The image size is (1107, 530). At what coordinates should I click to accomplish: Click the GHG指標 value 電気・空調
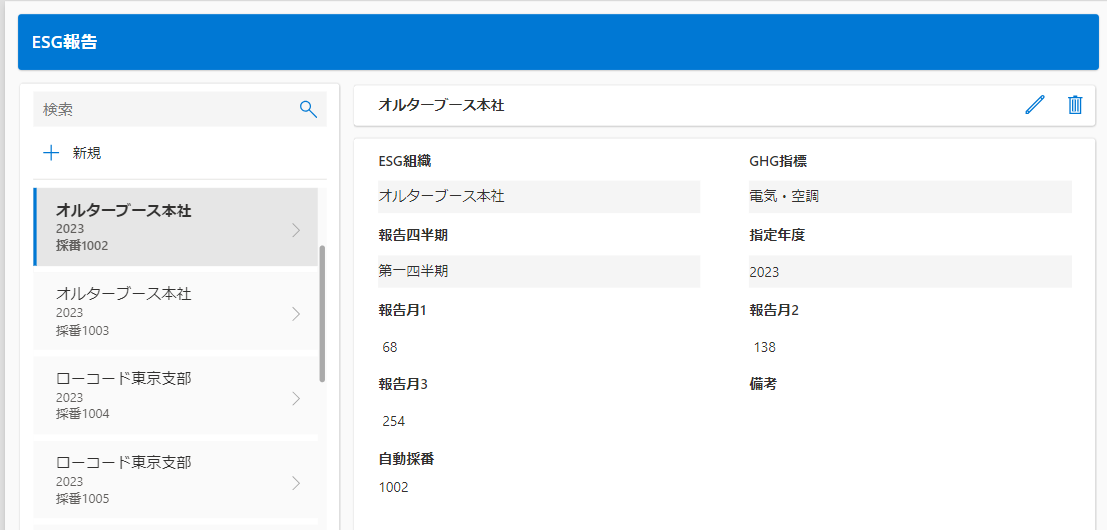[x=911, y=196]
